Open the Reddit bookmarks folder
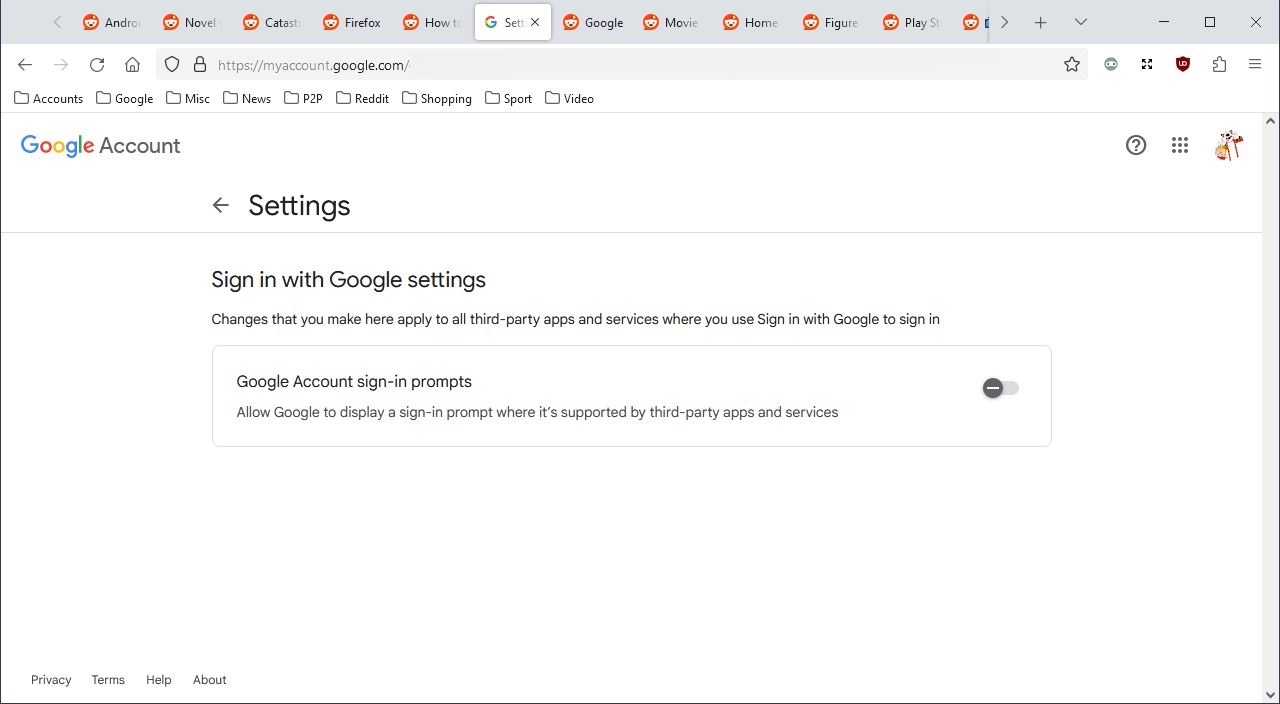The image size is (1280, 704). coord(363,98)
